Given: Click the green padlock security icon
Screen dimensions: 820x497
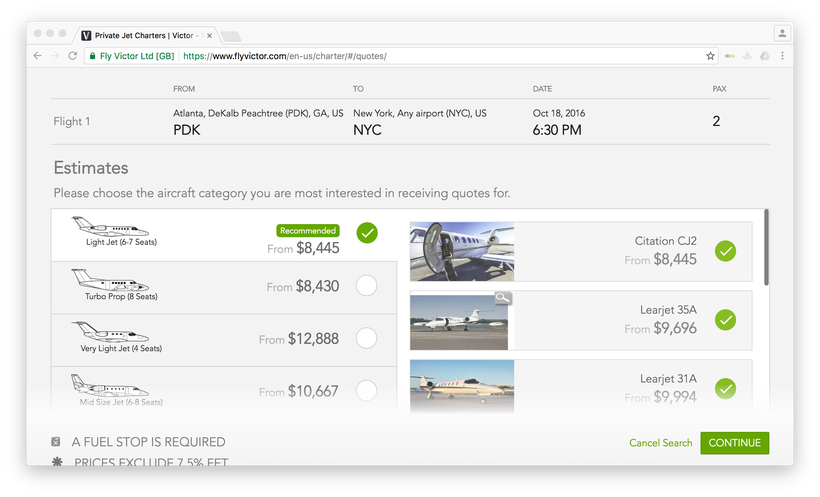Looking at the screenshot, I should point(93,55).
